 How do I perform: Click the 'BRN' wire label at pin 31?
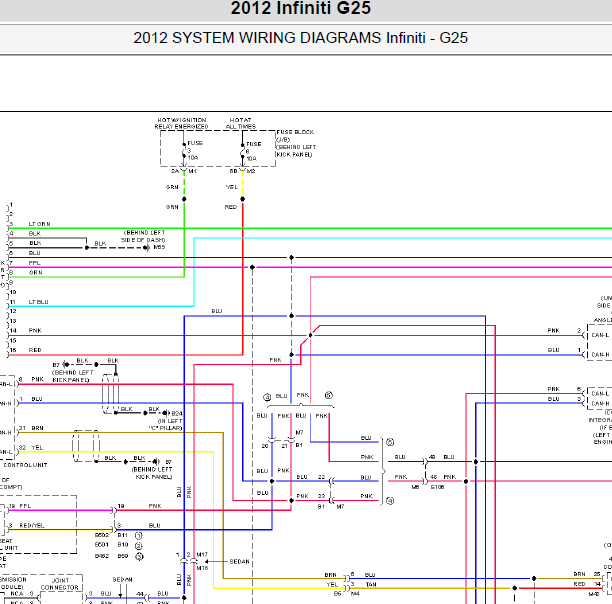tap(37, 428)
